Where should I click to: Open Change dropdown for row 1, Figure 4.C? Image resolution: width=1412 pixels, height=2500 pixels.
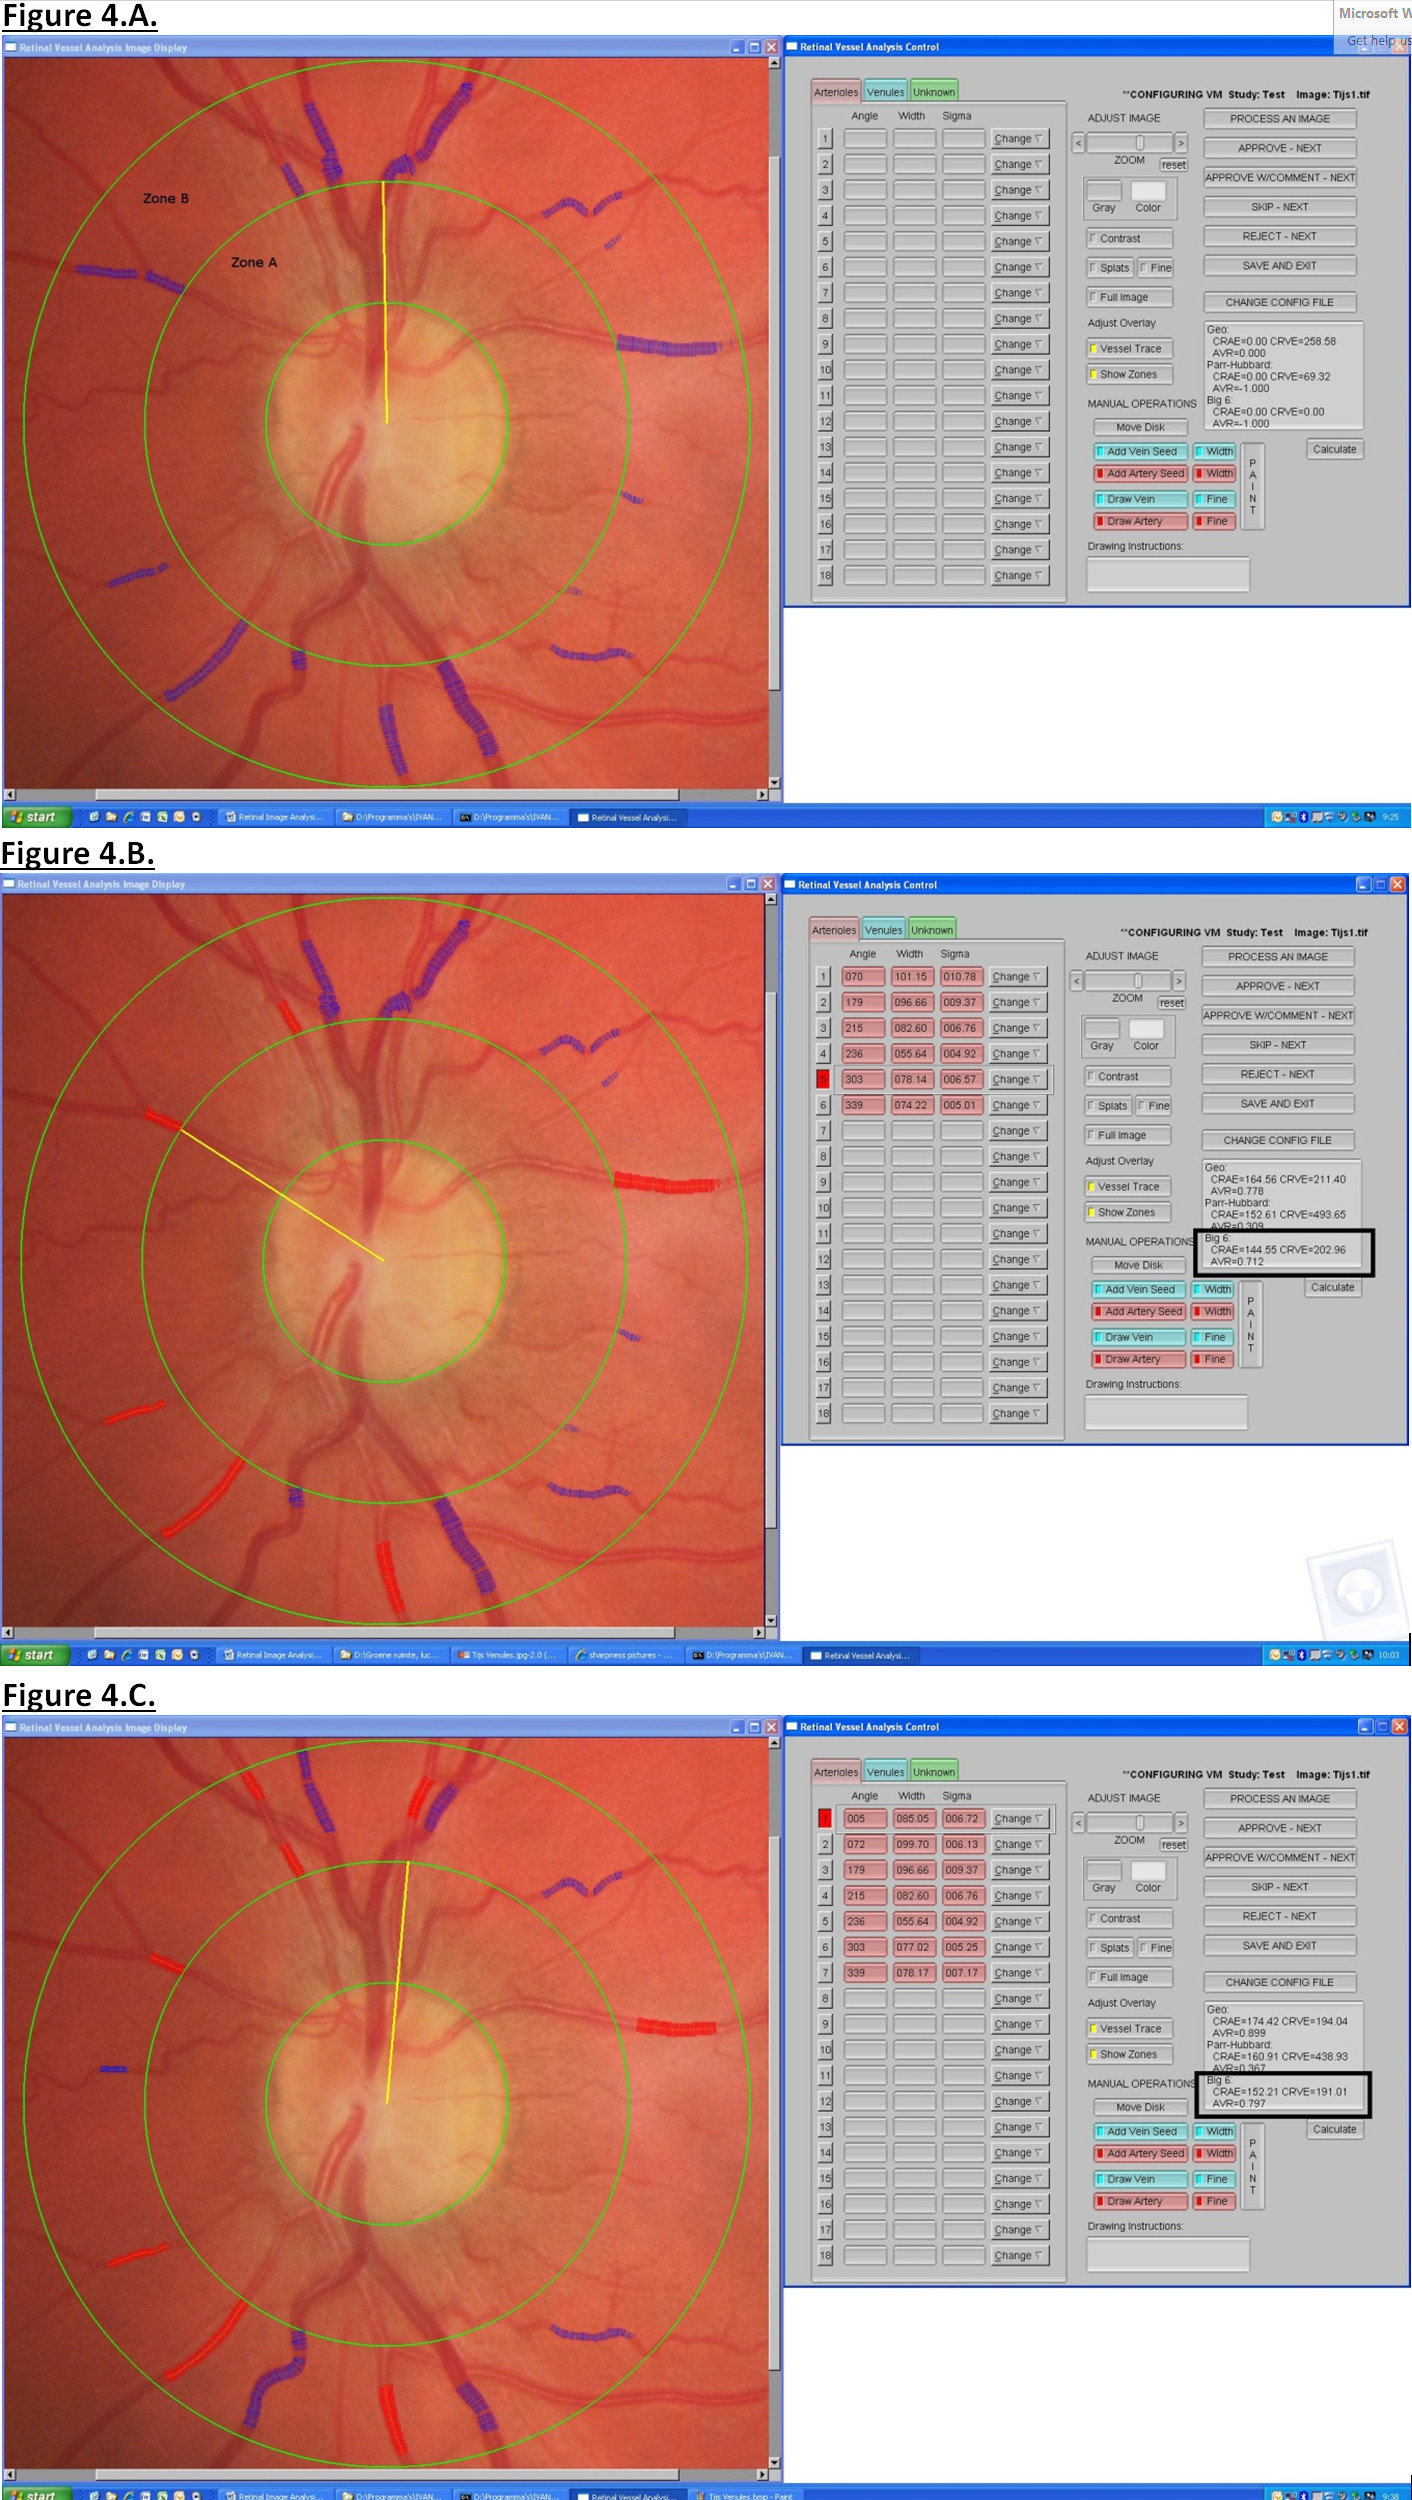pyautogui.click(x=1019, y=1819)
